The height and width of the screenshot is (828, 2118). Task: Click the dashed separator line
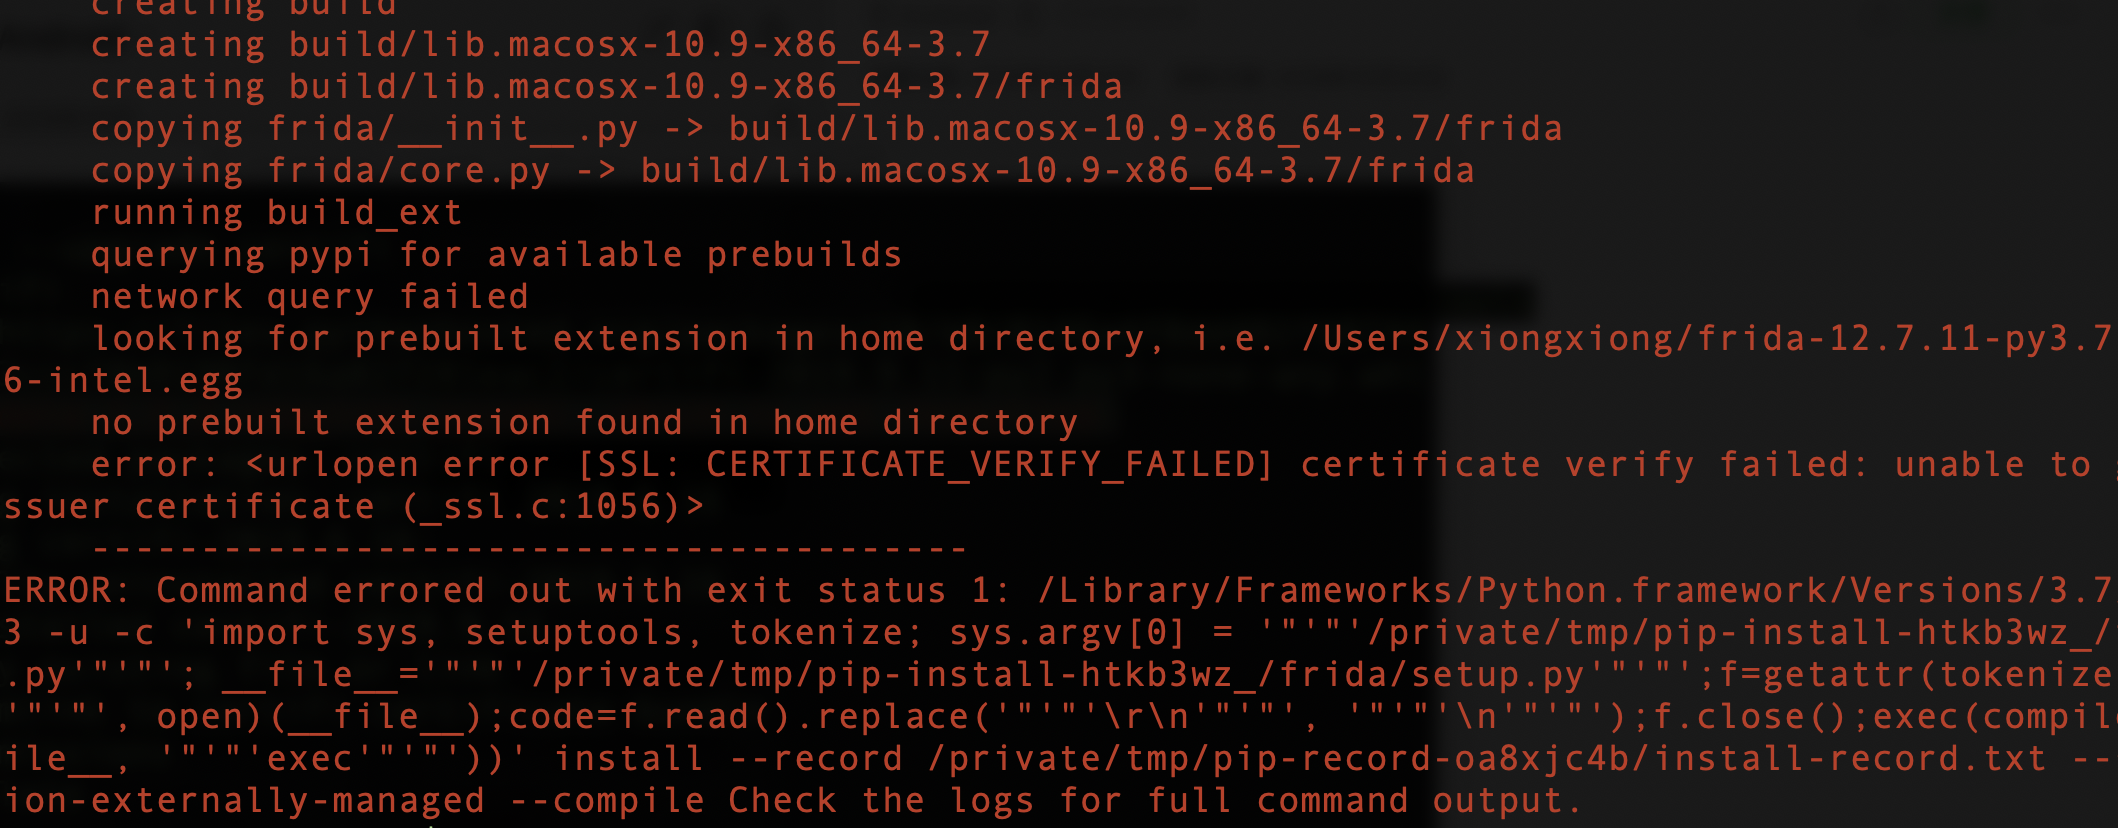coord(529,549)
